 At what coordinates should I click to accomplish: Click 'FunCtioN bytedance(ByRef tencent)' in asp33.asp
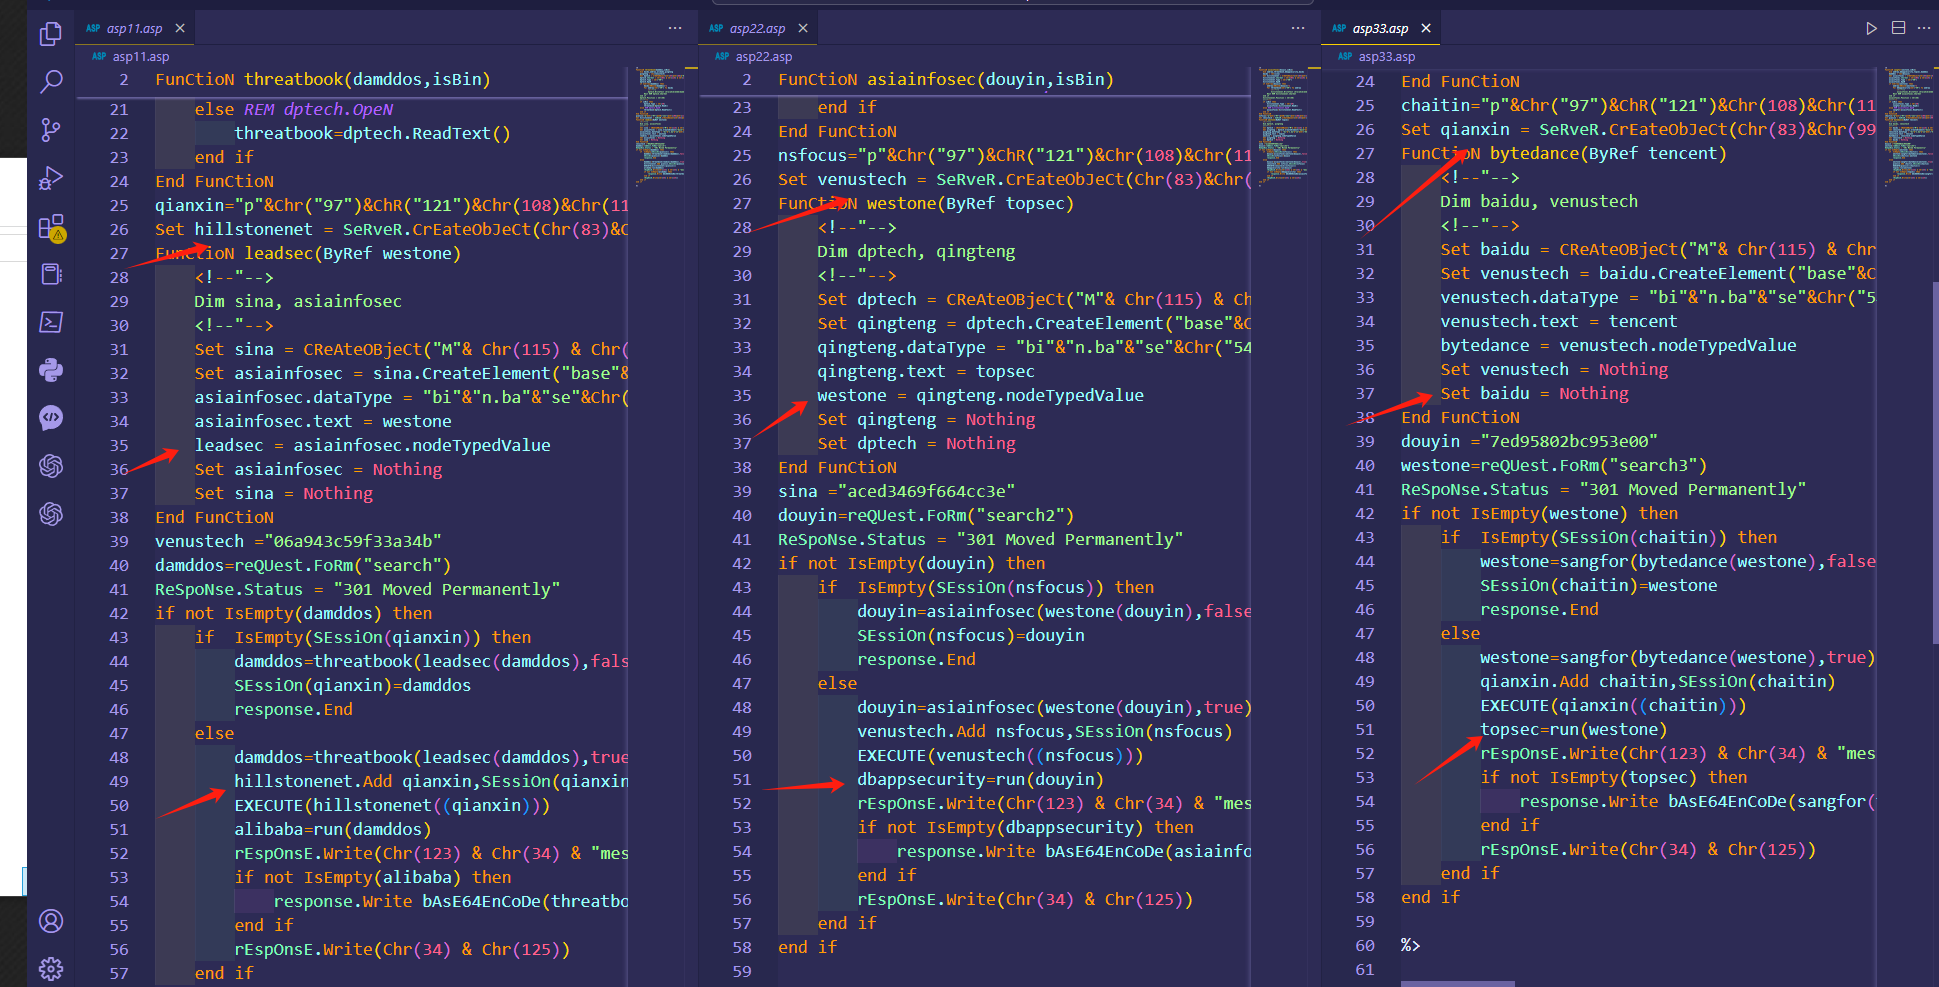pyautogui.click(x=1564, y=154)
